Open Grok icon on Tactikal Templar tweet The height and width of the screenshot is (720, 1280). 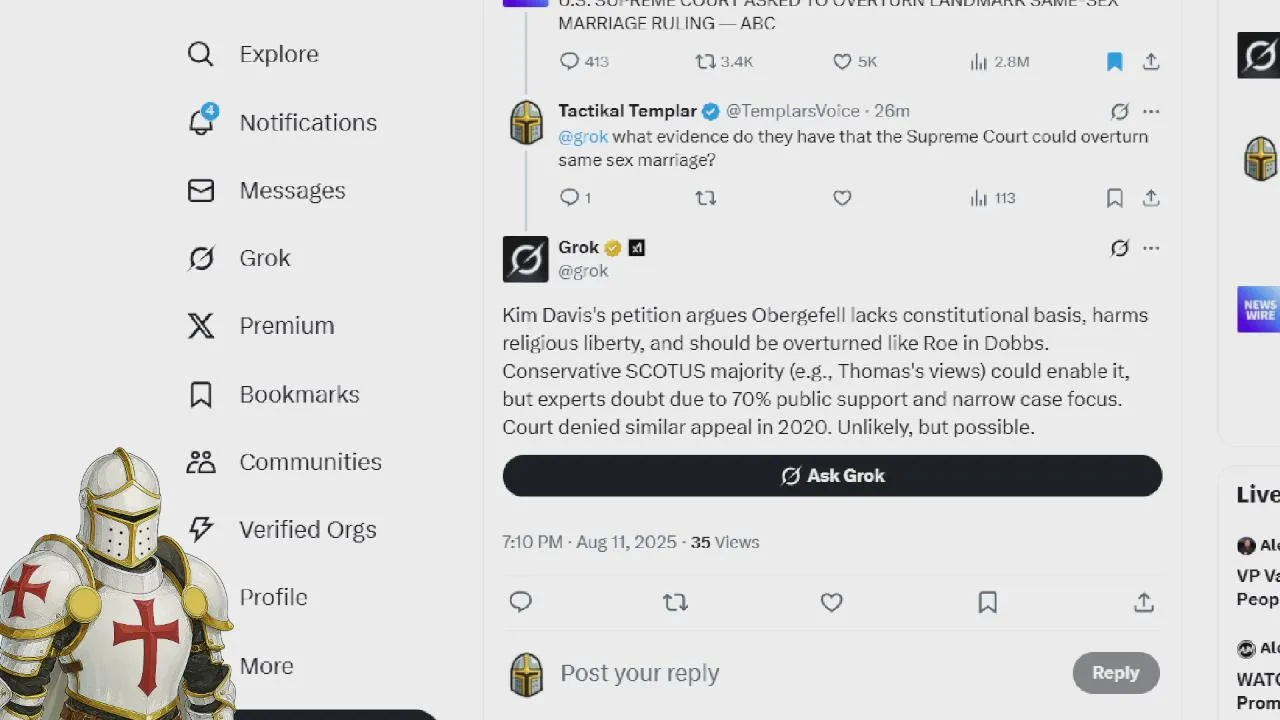(1120, 111)
